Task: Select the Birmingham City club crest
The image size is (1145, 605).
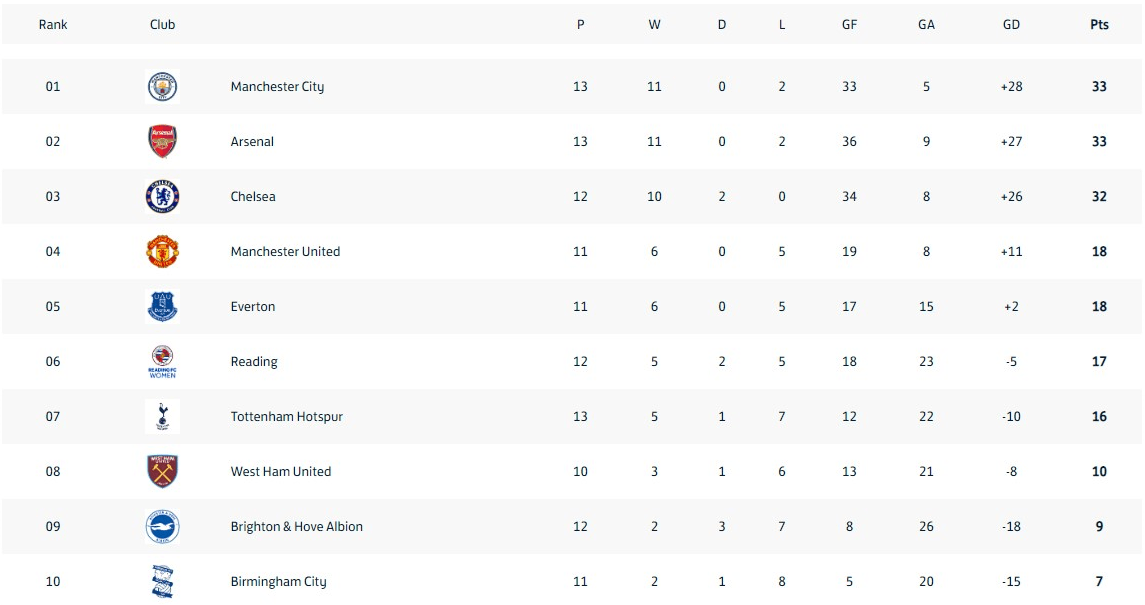Action: coord(162,582)
